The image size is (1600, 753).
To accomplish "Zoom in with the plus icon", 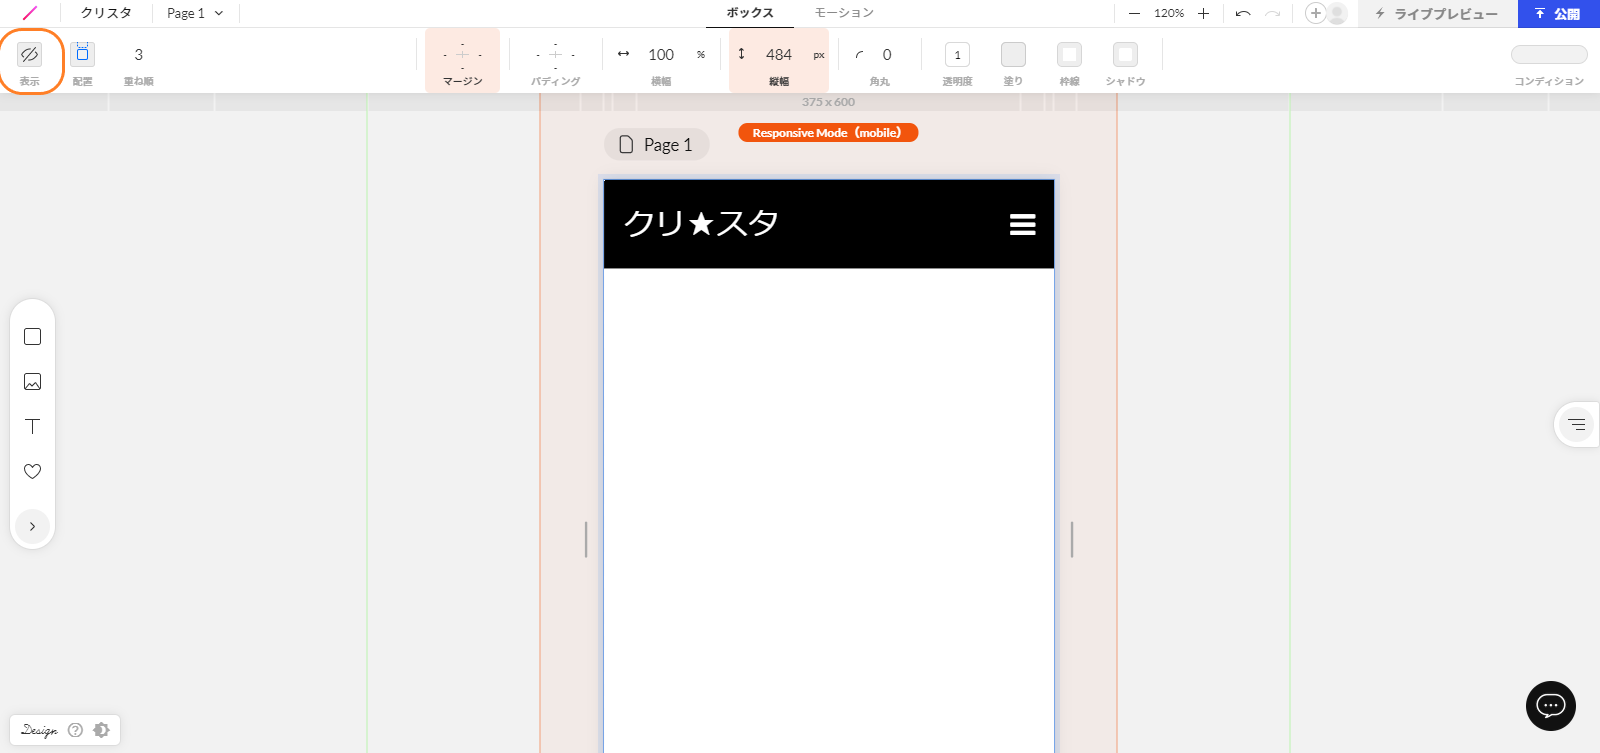I will pos(1203,13).
